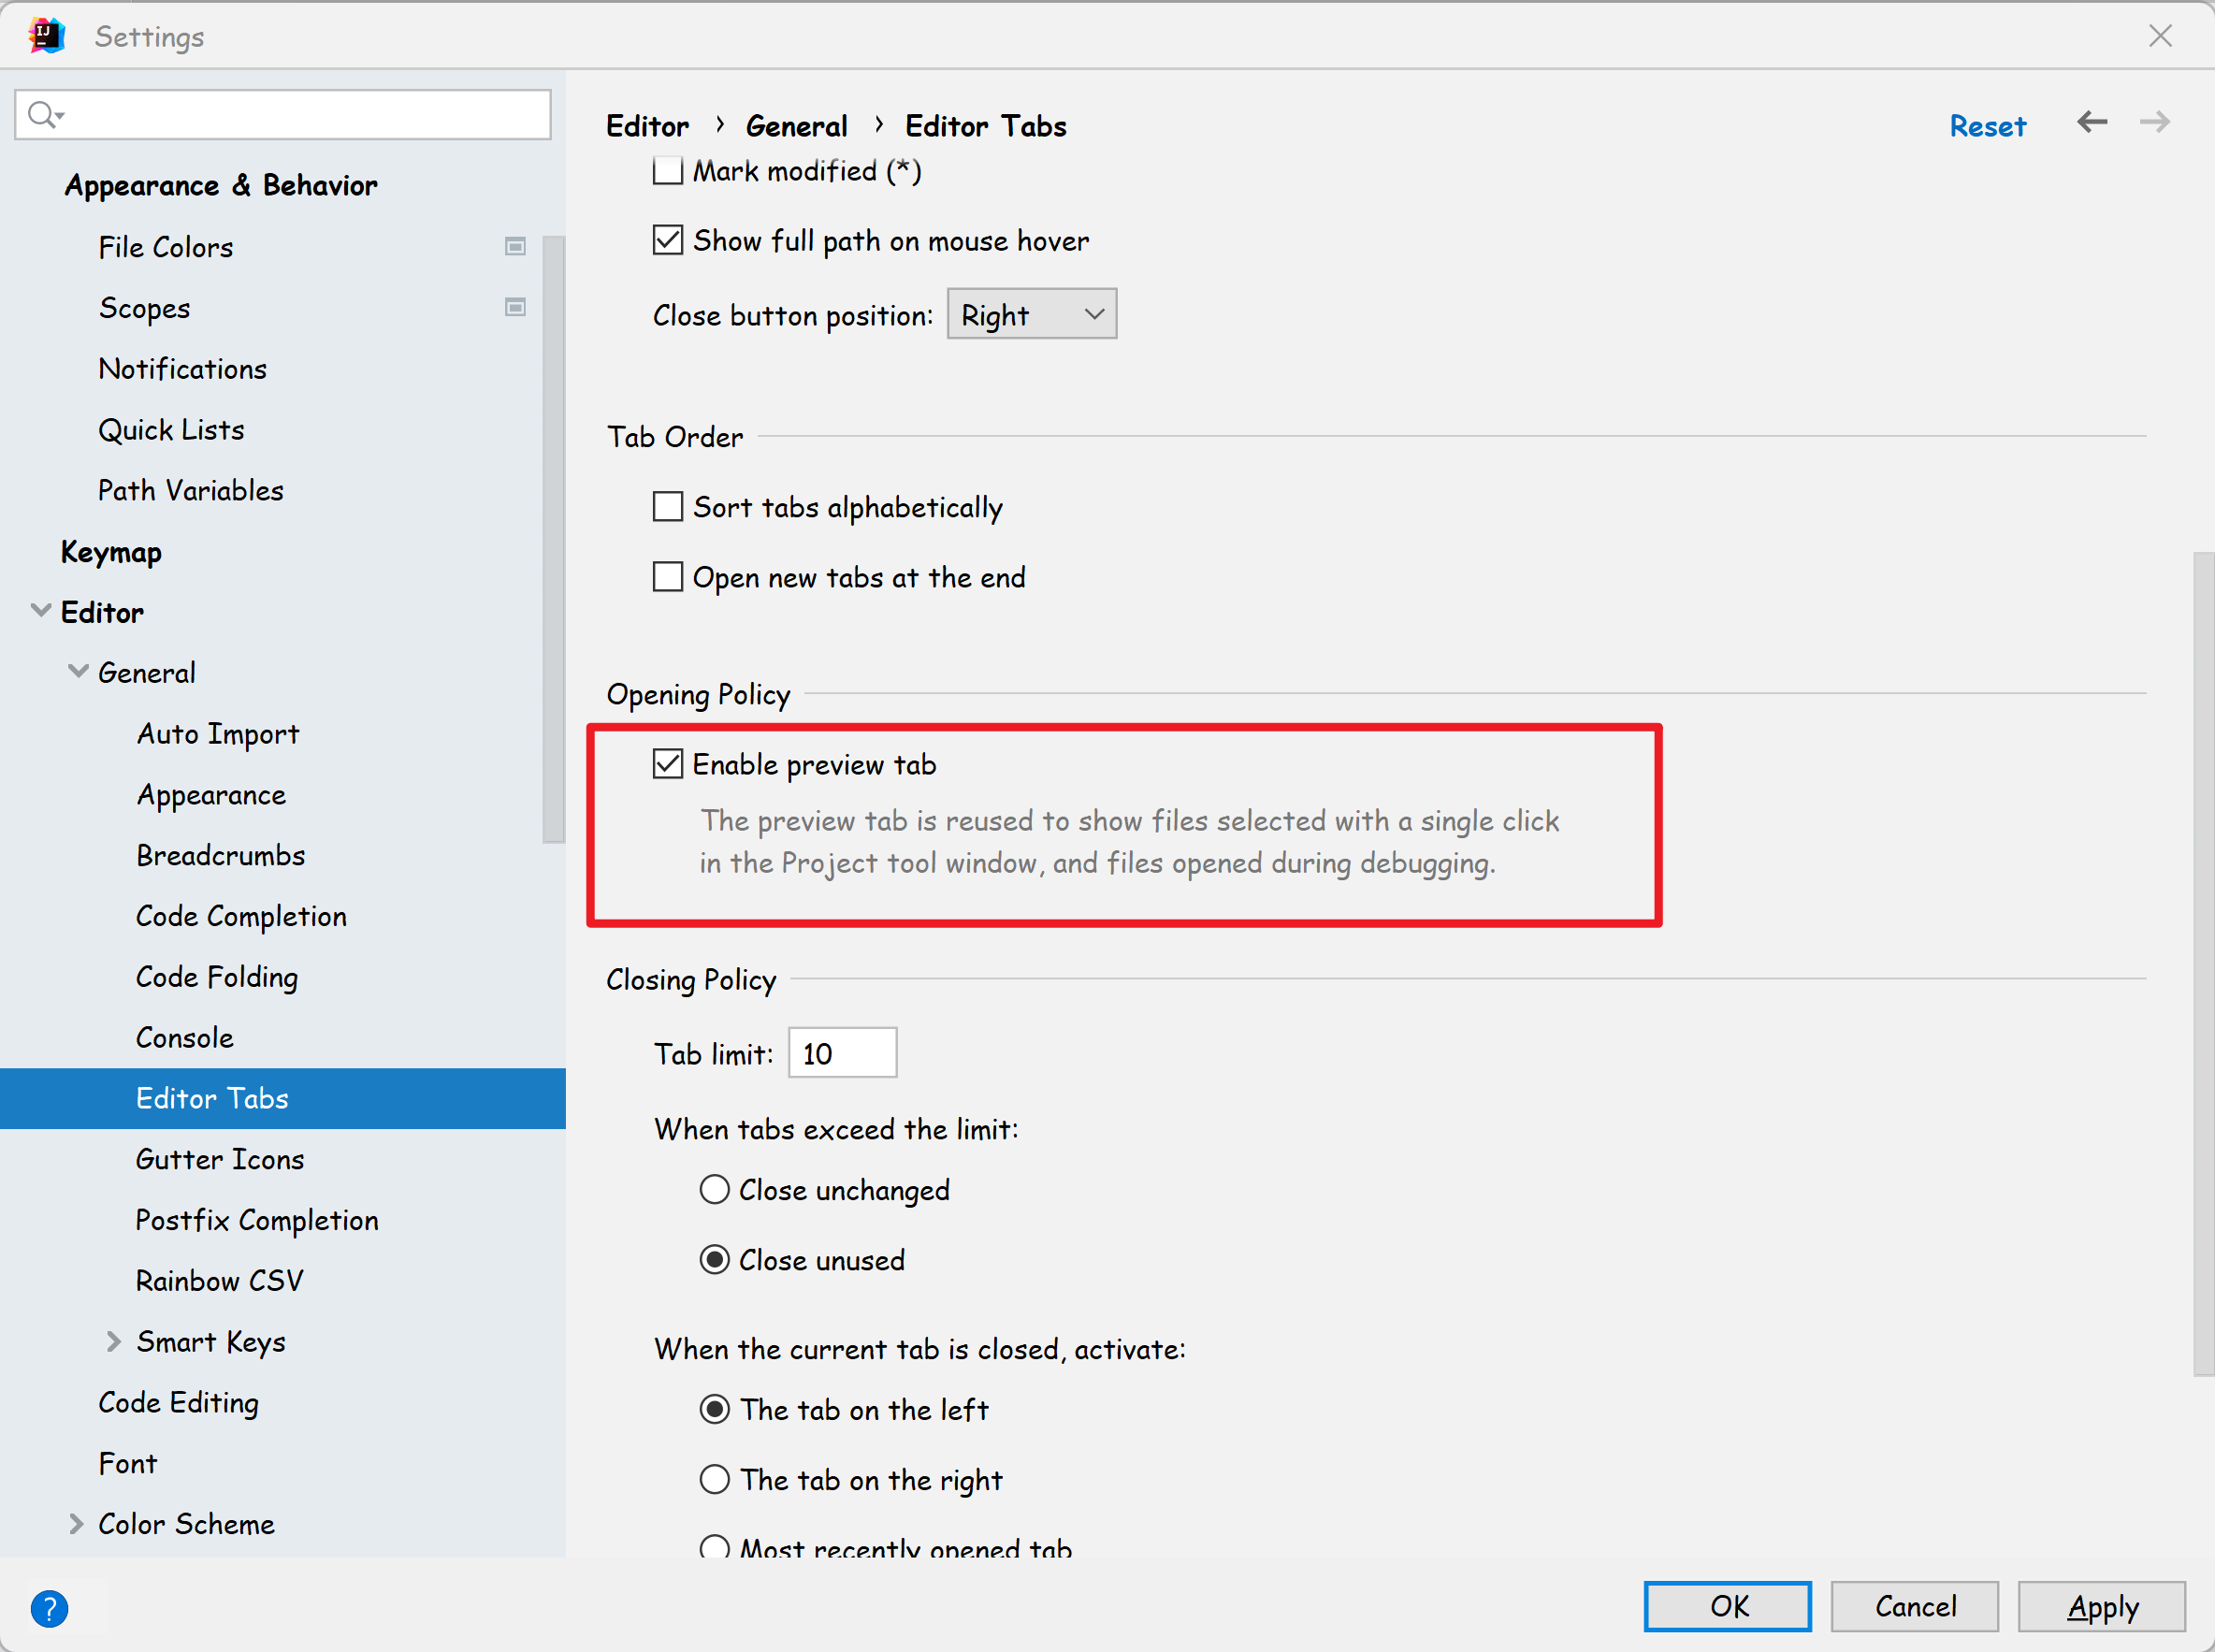The width and height of the screenshot is (2215, 1652).
Task: Click the project-level icon beside Scopes
Action: point(515,308)
